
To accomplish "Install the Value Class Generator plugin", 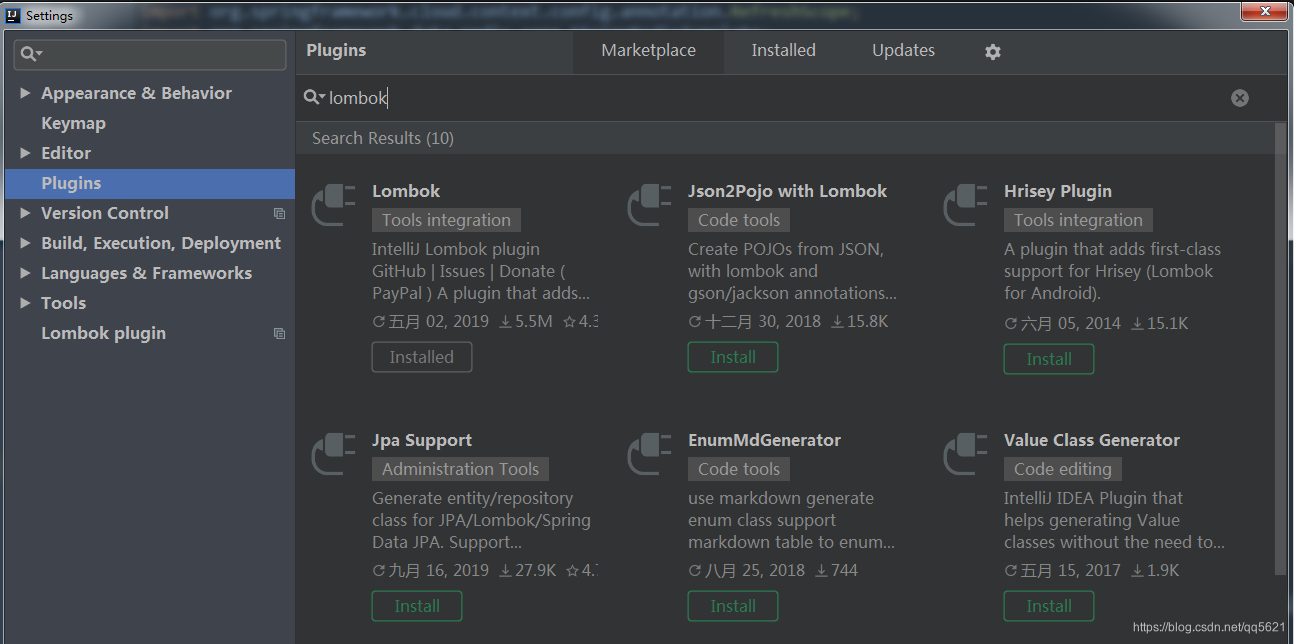I will (x=1049, y=606).
